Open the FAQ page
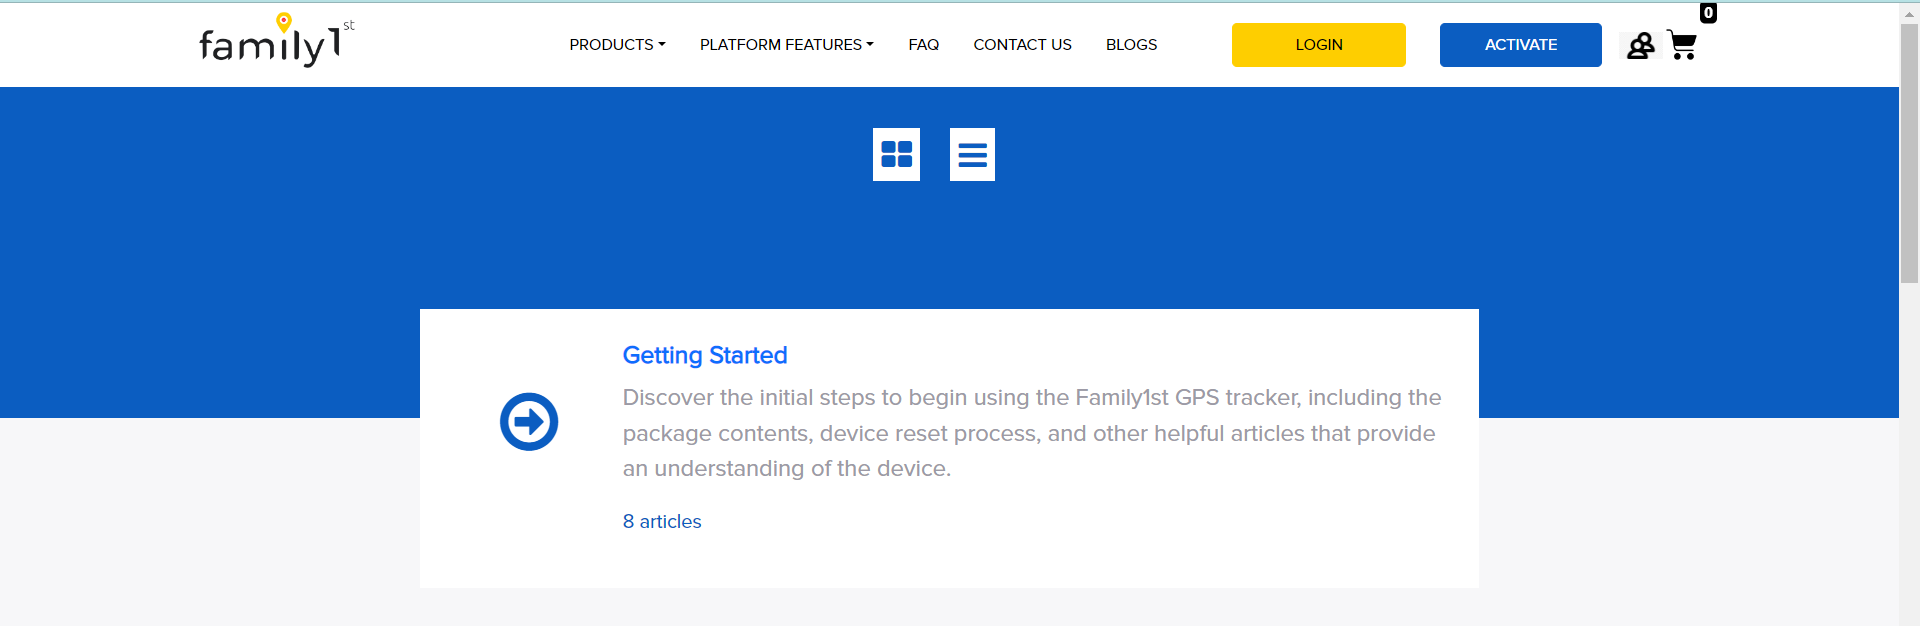The width and height of the screenshot is (1920, 626). [x=923, y=45]
